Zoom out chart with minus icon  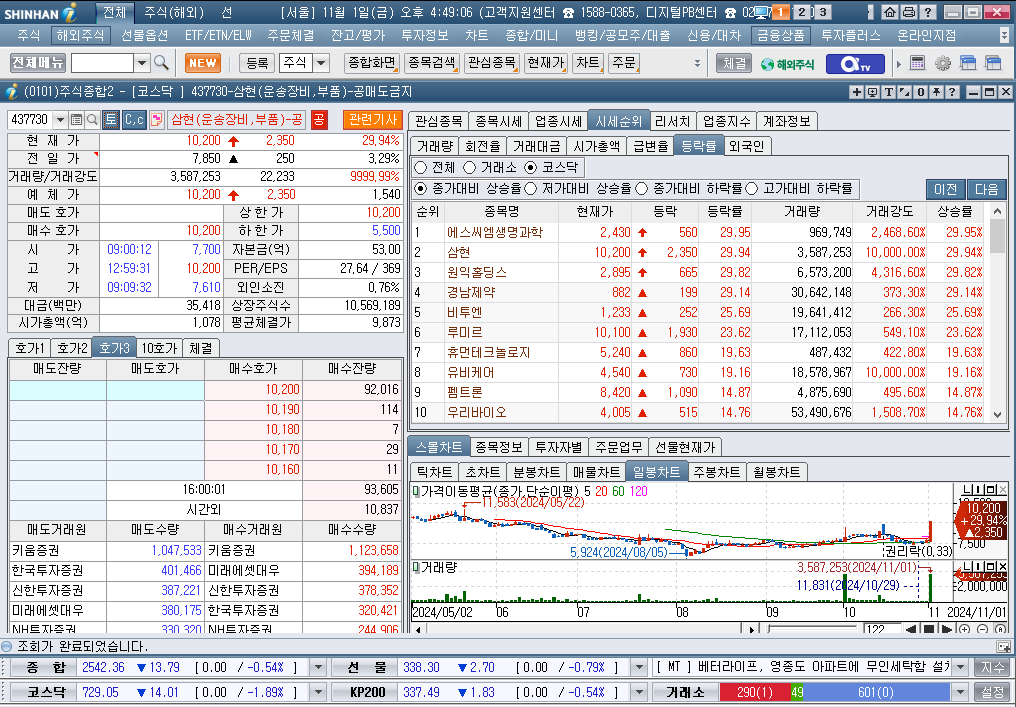pos(982,629)
